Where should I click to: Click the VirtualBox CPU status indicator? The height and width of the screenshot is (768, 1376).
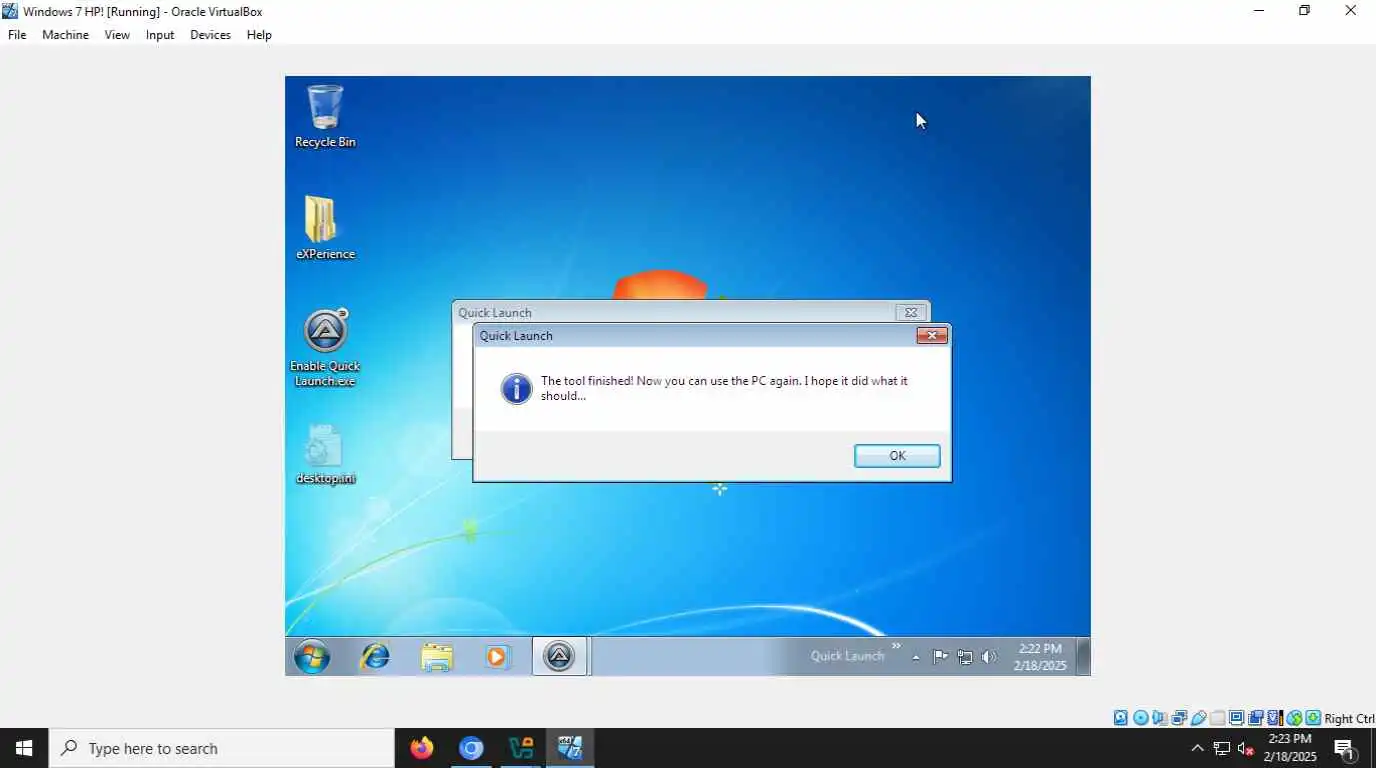(x=1276, y=718)
